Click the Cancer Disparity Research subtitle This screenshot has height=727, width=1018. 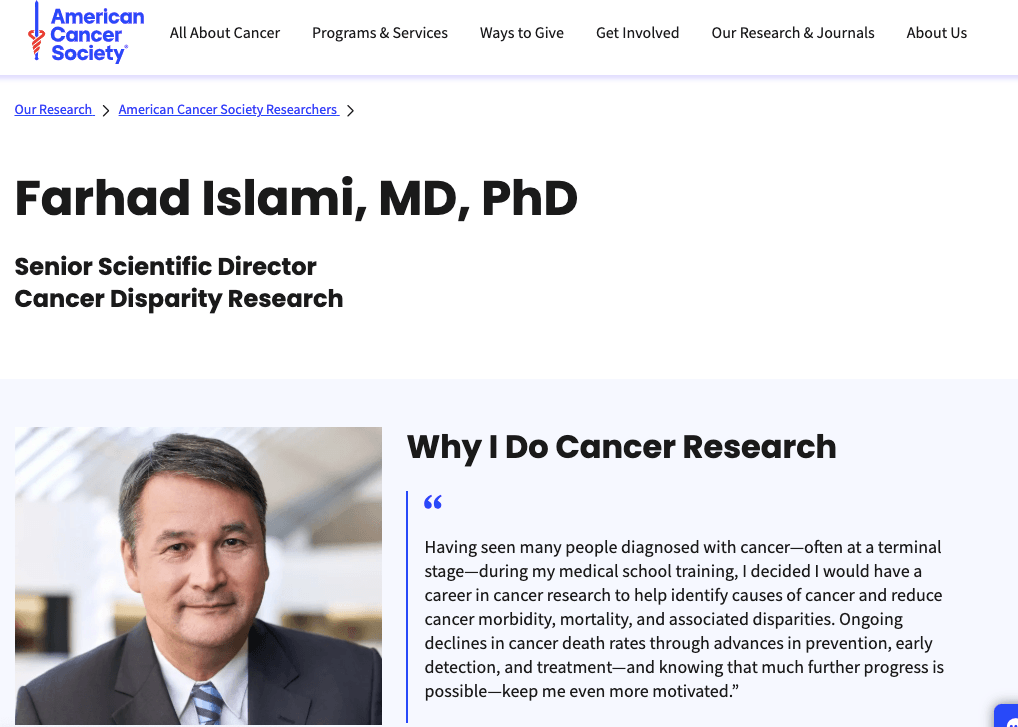pyautogui.click(x=179, y=299)
